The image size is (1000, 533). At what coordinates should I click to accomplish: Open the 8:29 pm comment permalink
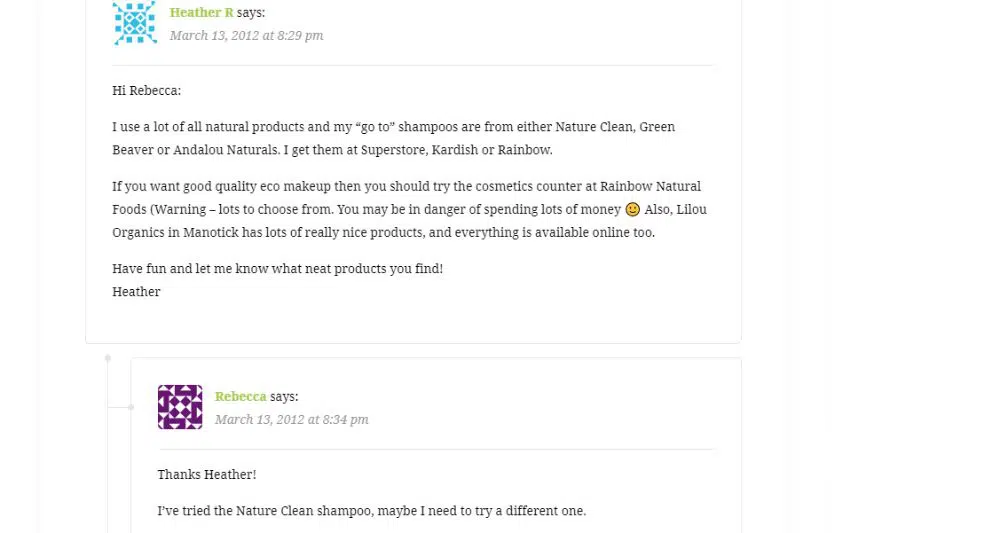(246, 36)
